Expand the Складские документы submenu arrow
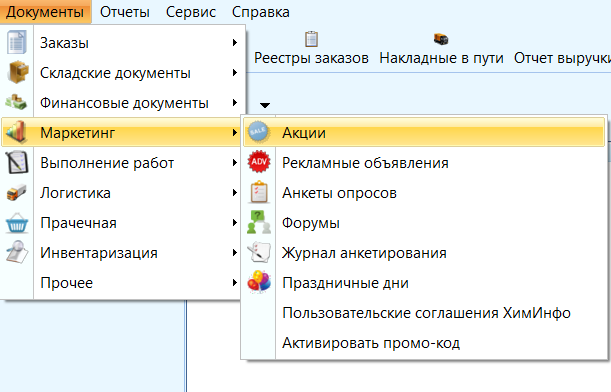This screenshot has height=392, width=611. click(235, 72)
